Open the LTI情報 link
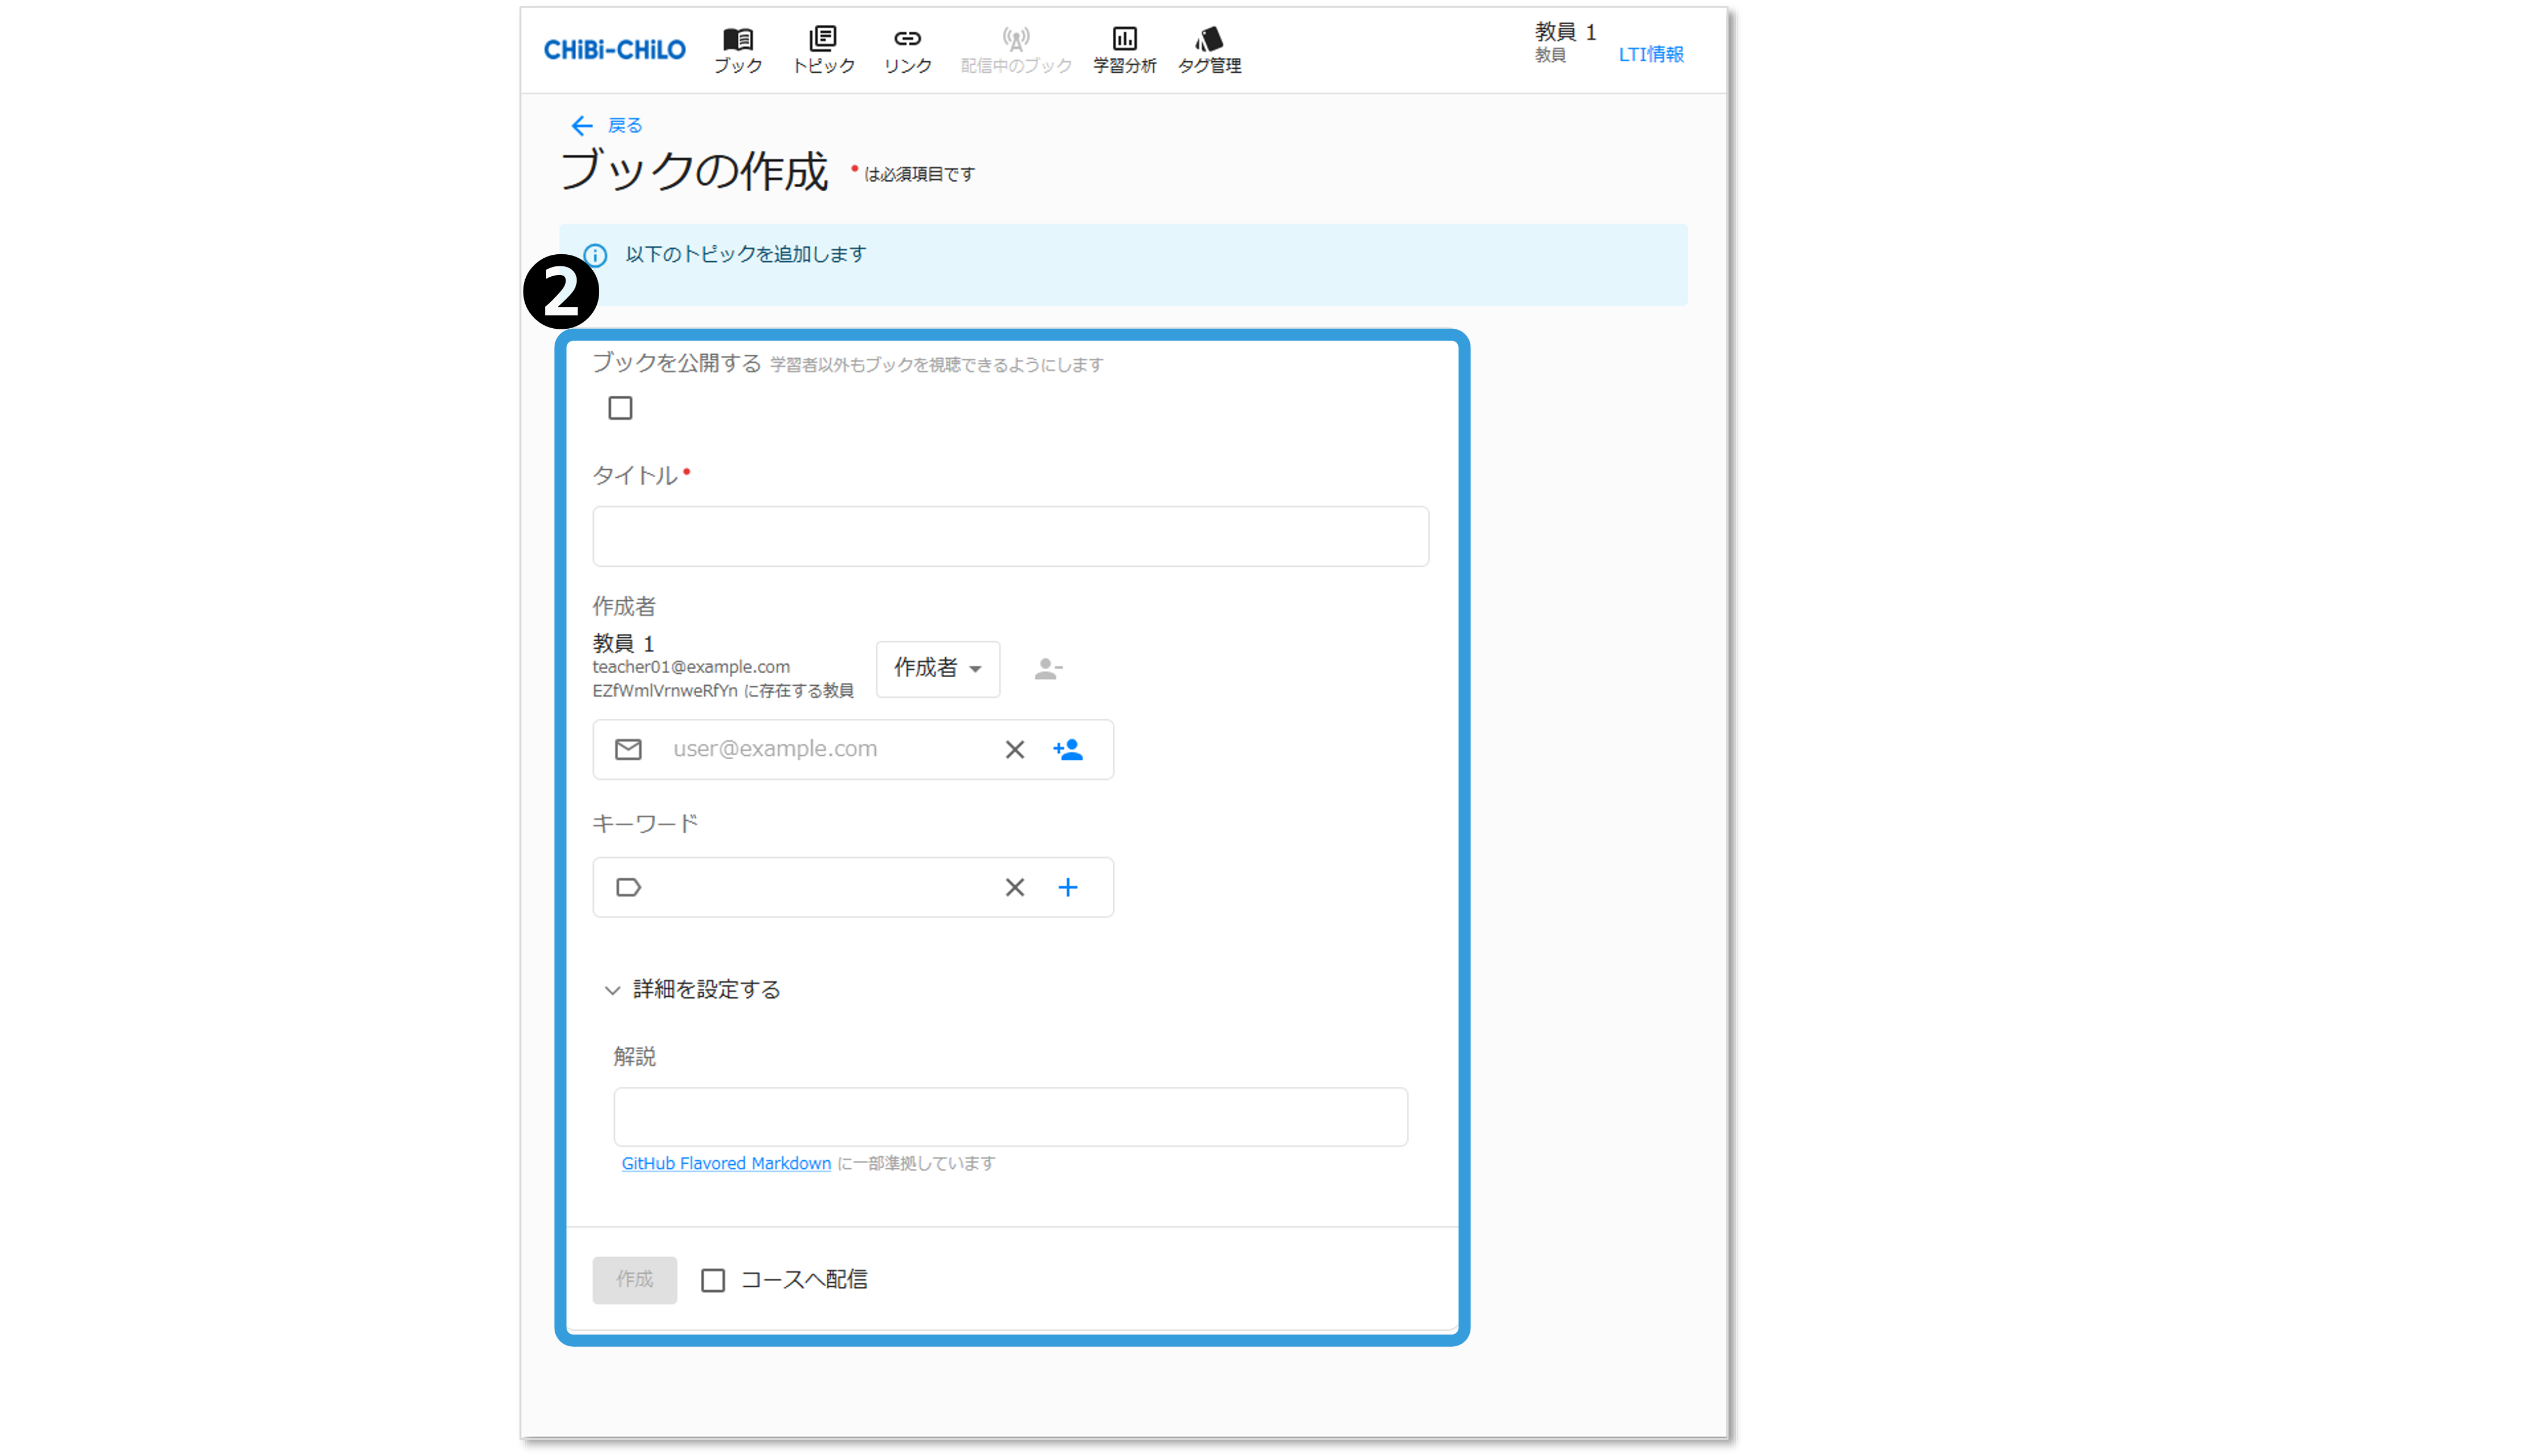2526x1456 pixels. point(1650,54)
